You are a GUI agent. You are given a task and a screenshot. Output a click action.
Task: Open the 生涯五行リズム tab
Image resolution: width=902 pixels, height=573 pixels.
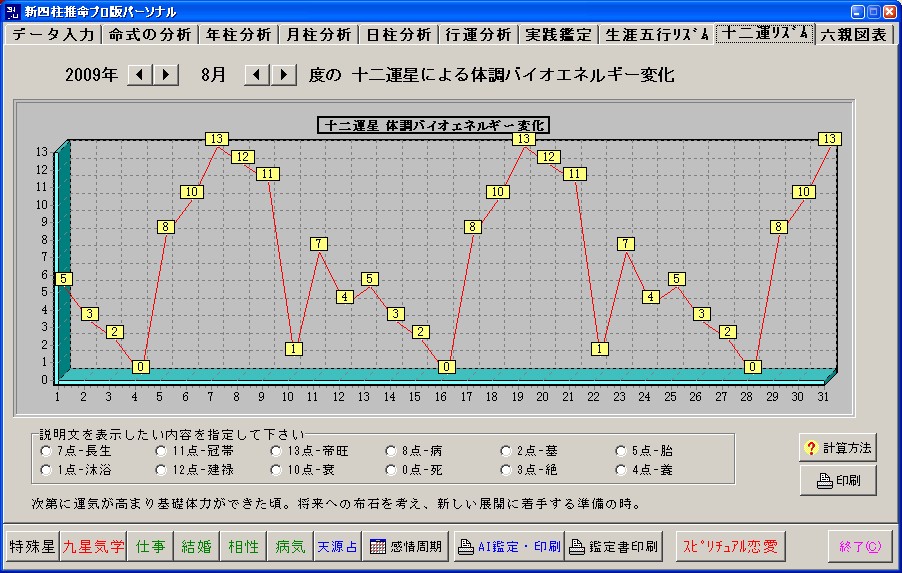pos(657,35)
